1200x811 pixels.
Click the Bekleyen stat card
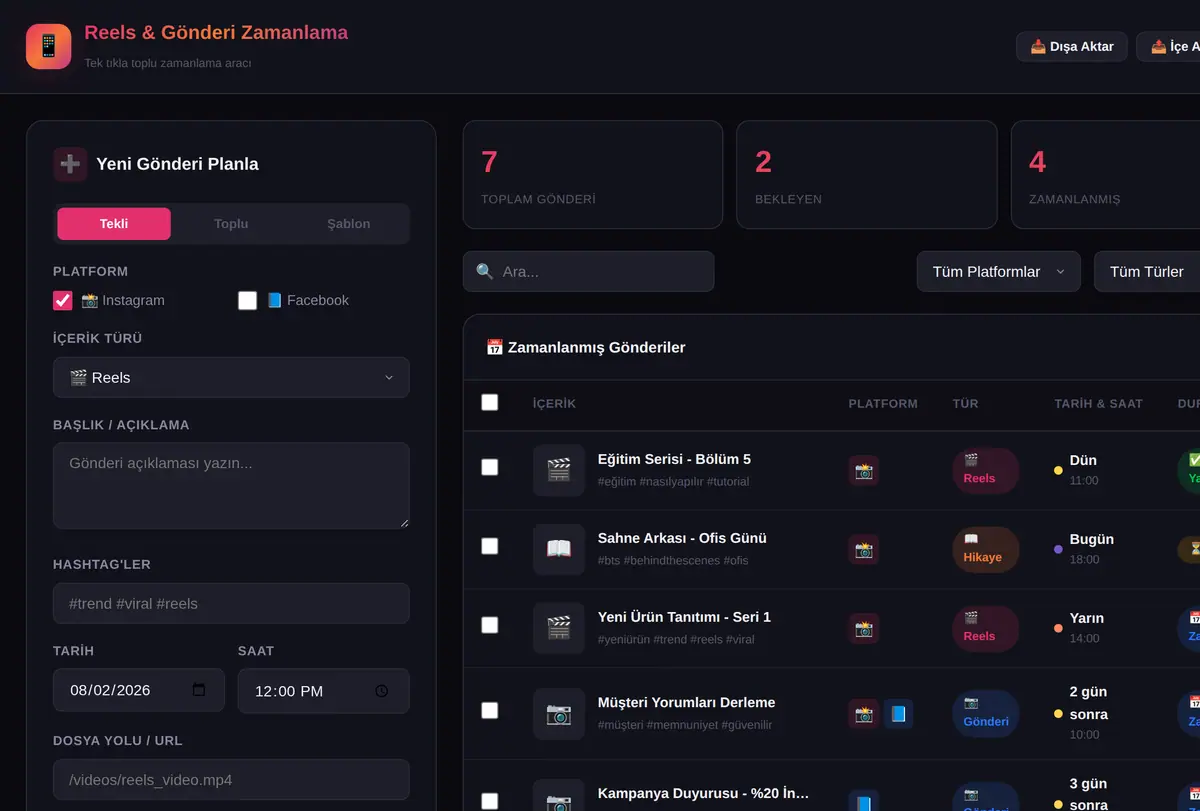(867, 175)
